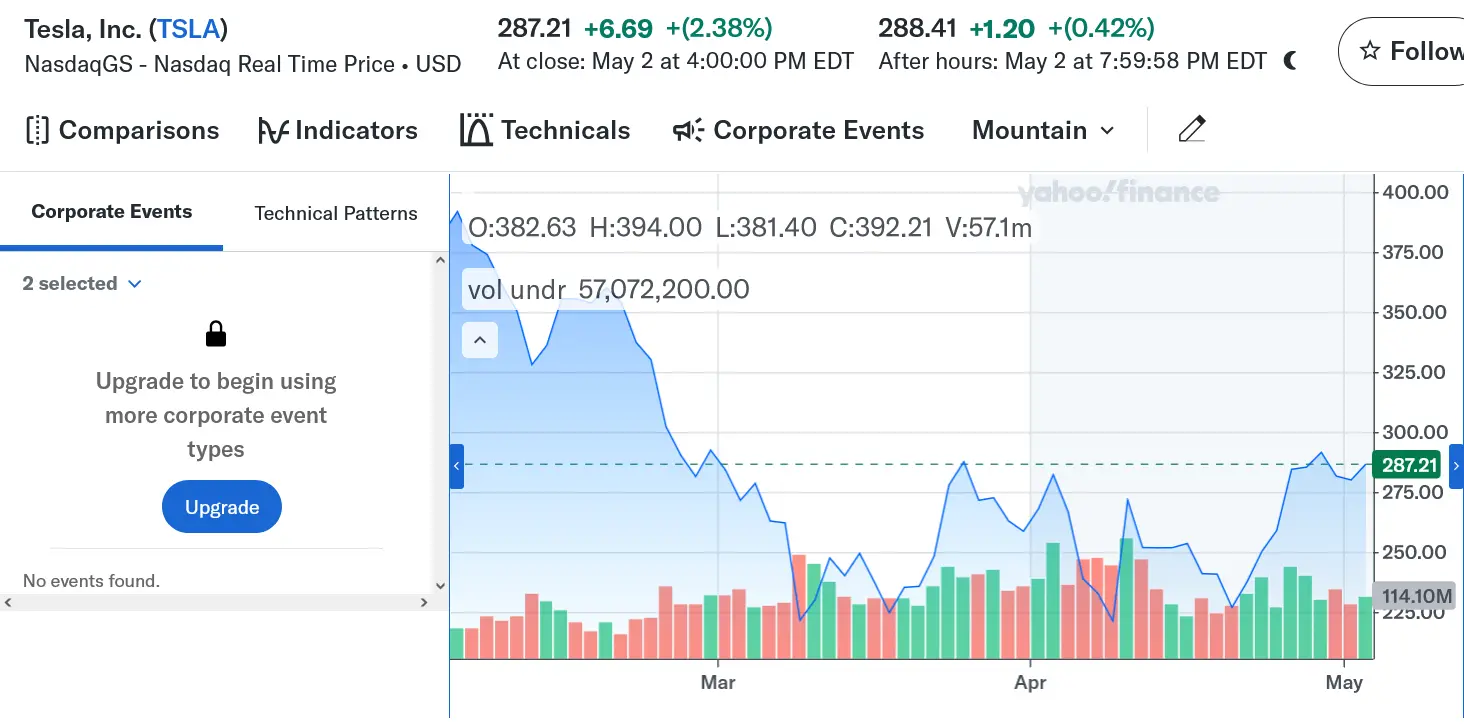Viewport: 1464px width, 724px height.
Task: Click the panel's scroll-right arrow
Action: (x=424, y=602)
